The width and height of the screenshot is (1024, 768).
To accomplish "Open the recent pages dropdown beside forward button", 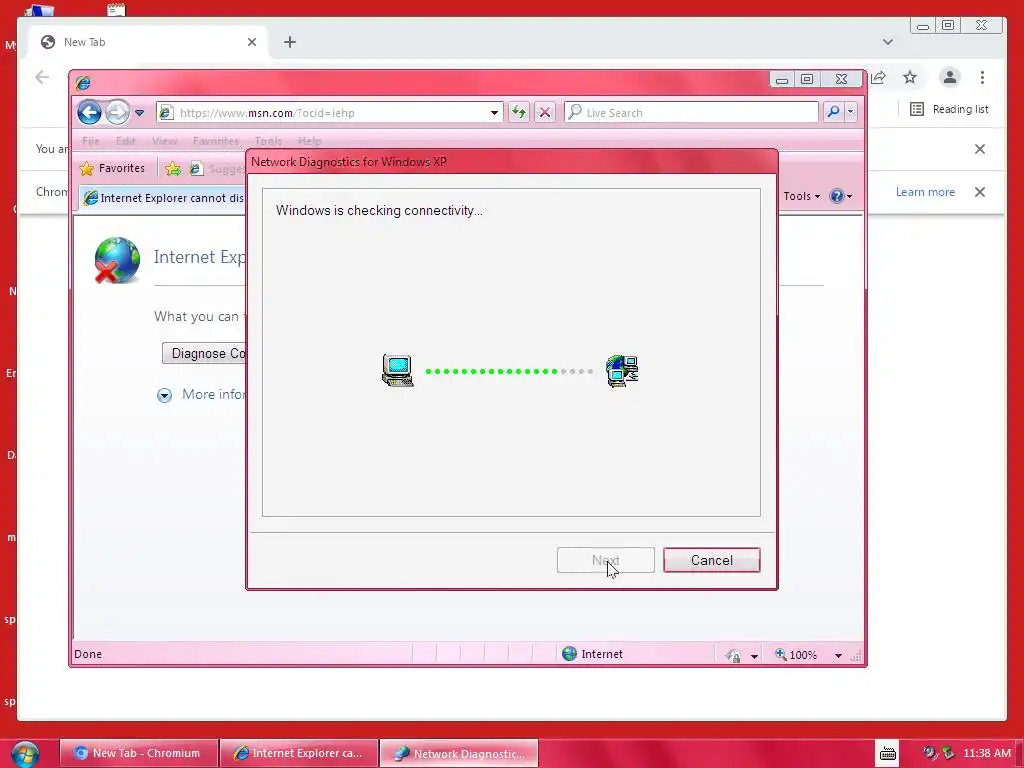I will (139, 113).
